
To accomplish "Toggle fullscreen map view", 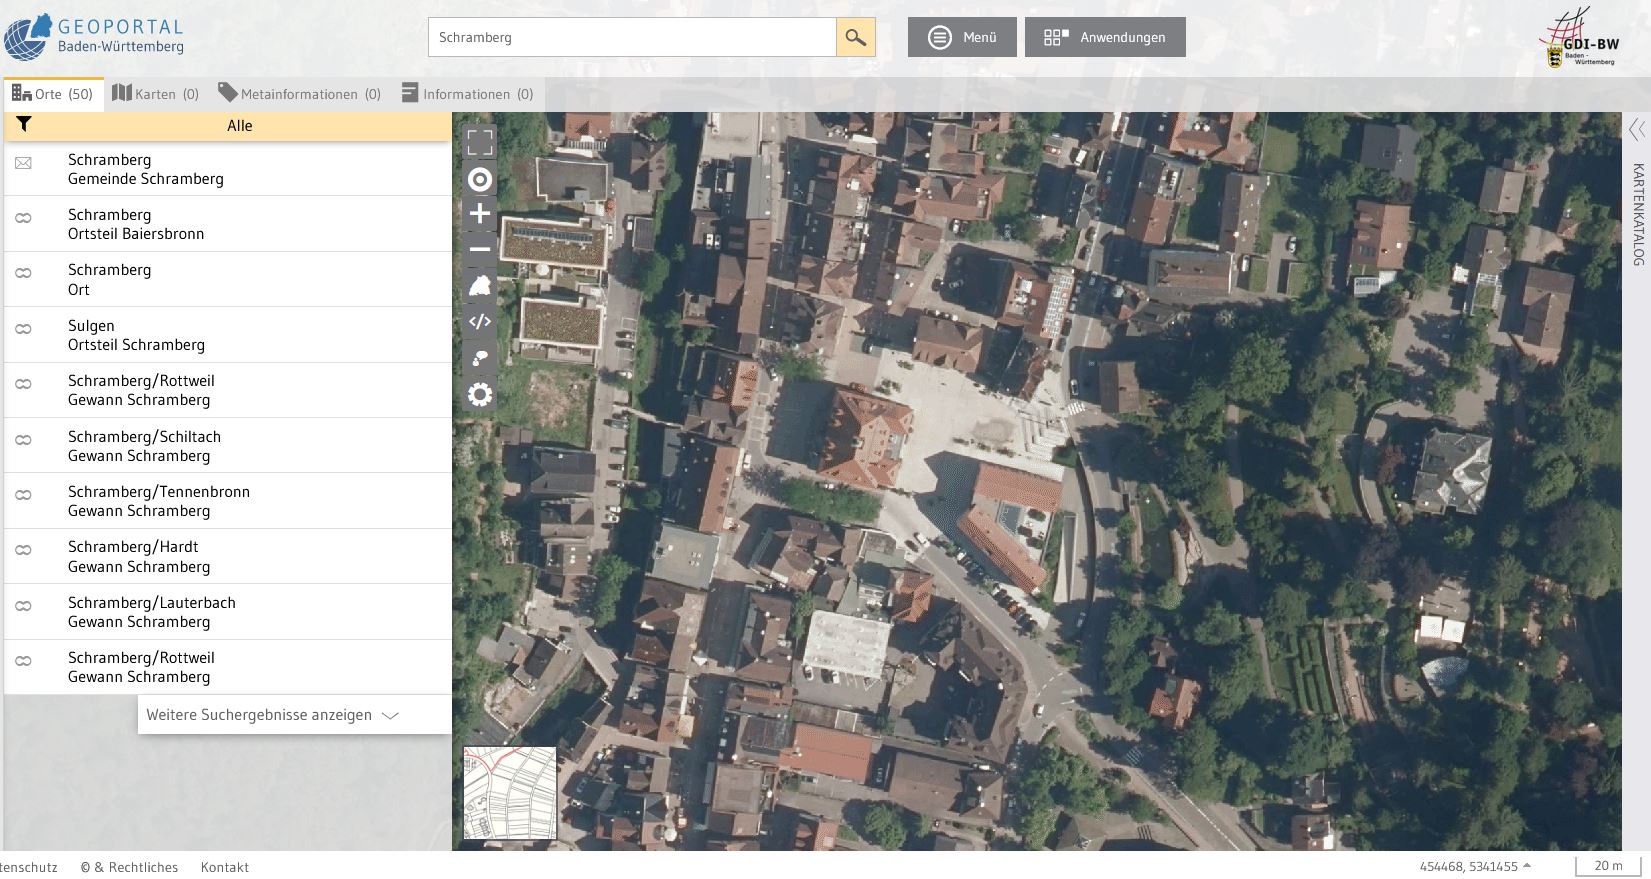I will [480, 142].
